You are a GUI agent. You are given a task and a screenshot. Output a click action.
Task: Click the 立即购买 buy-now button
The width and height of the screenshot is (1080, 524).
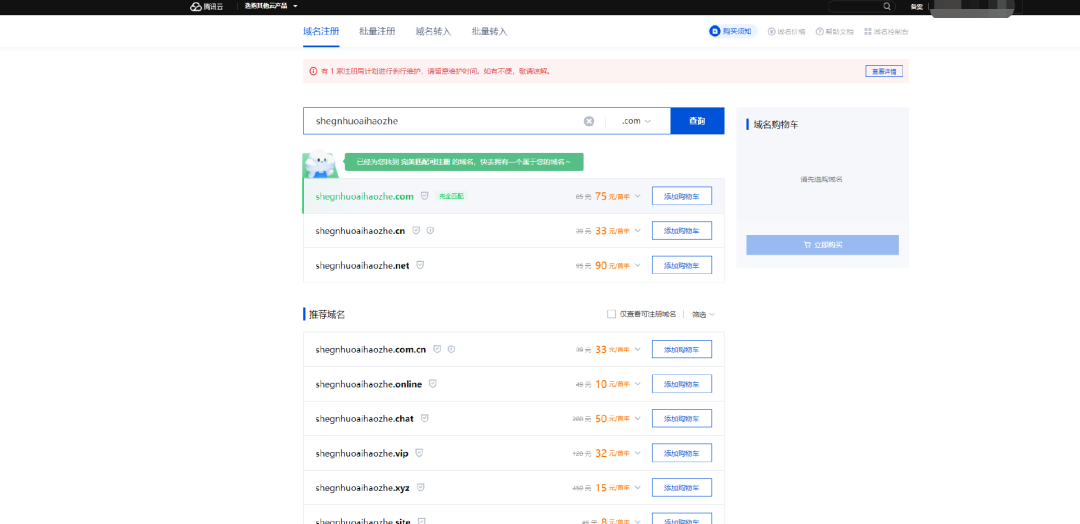(x=822, y=244)
